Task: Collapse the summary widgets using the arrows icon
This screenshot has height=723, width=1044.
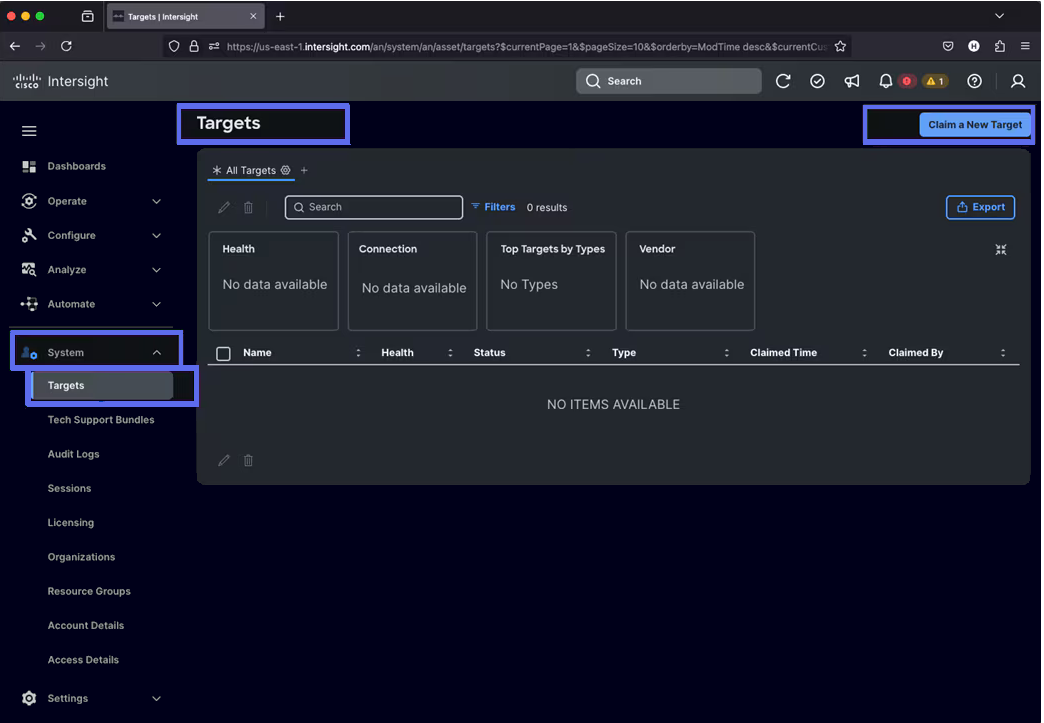Action: [1001, 249]
